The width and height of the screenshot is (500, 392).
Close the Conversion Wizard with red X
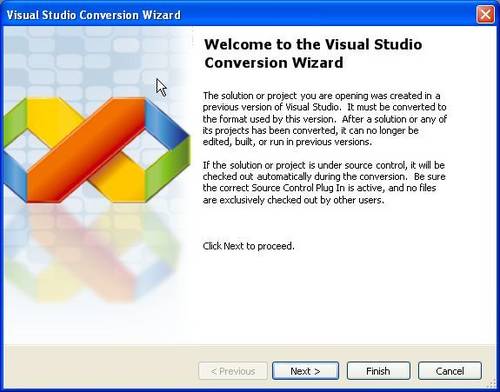pyautogui.click(x=486, y=14)
